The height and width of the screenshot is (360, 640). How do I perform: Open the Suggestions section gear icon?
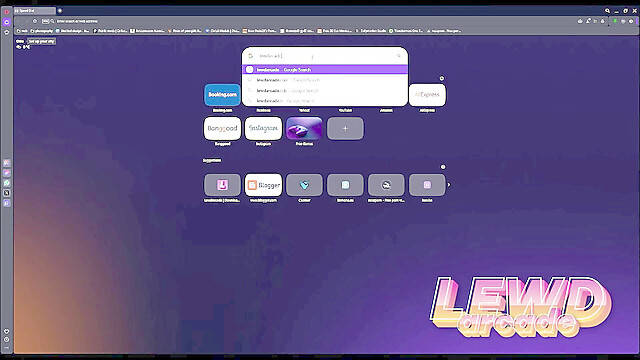443,167
